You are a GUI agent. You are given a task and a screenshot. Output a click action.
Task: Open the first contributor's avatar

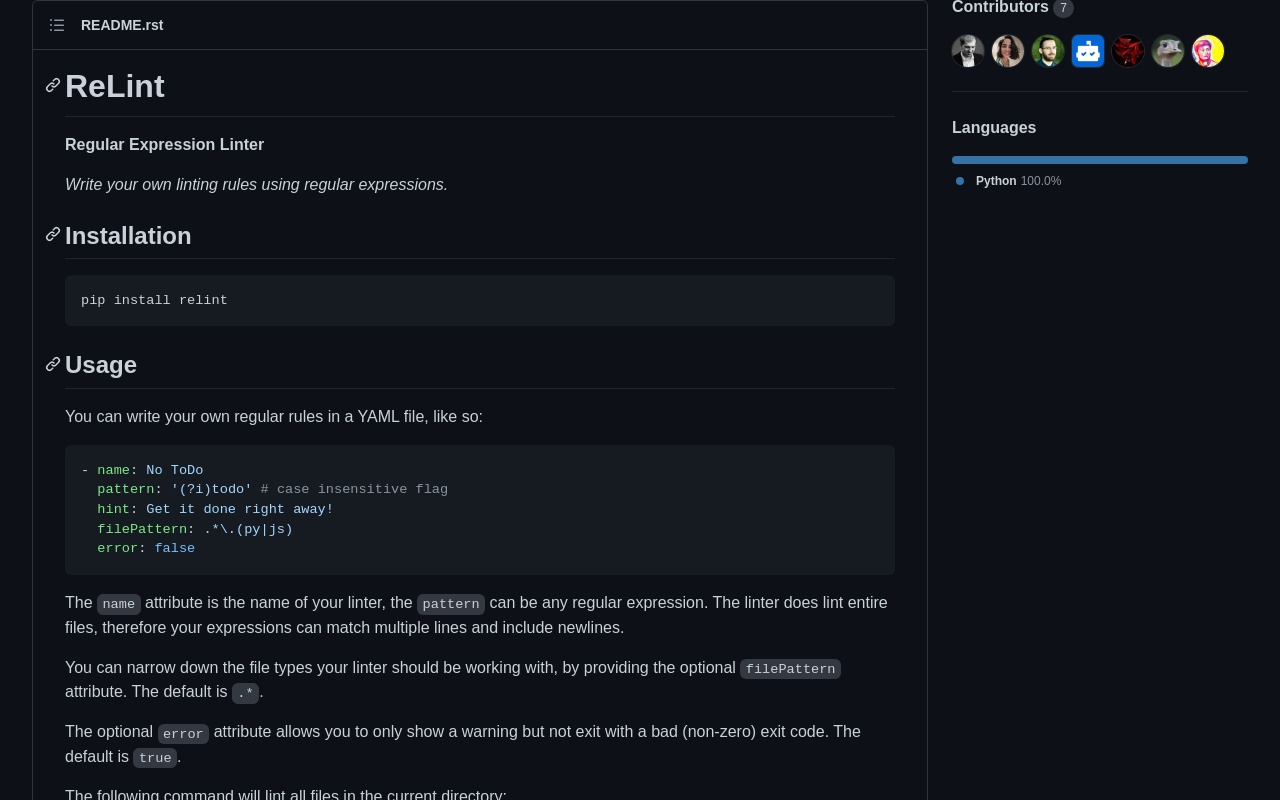pyautogui.click(x=968, y=51)
